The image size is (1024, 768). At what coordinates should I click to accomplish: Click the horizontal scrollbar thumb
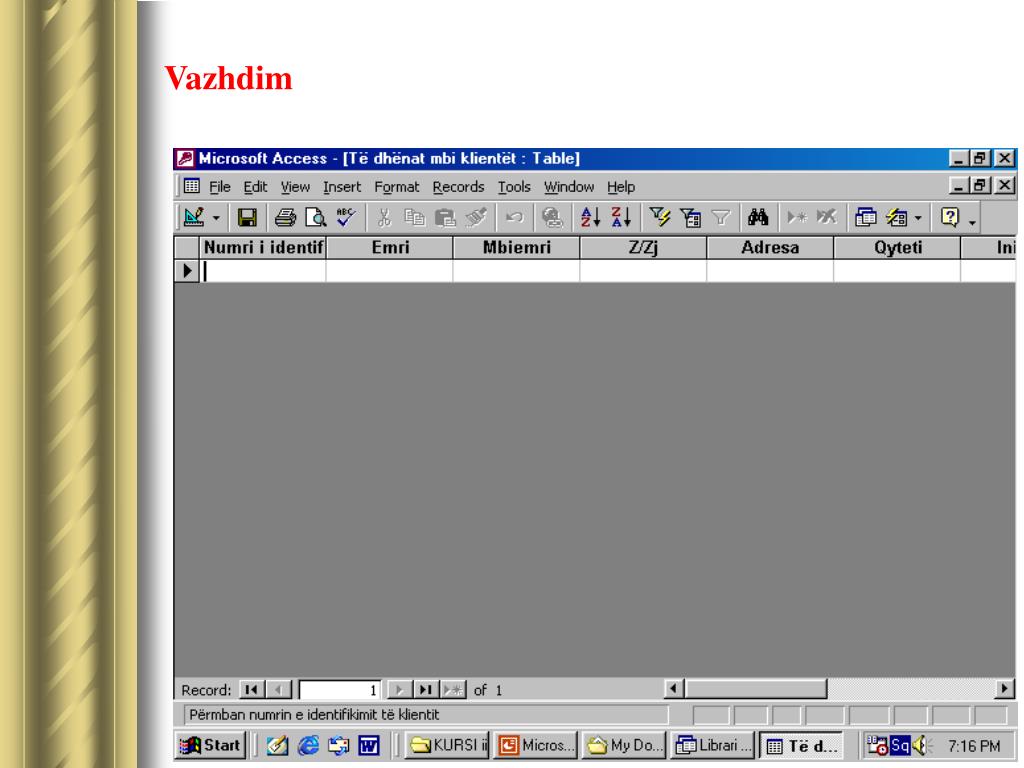tap(756, 688)
